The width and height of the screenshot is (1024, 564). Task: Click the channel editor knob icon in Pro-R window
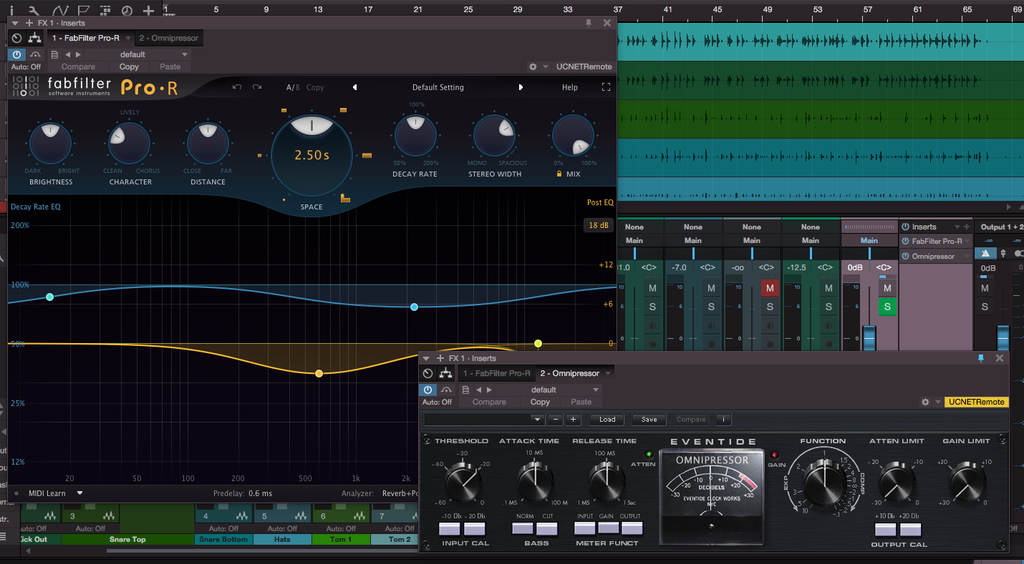click(x=17, y=39)
